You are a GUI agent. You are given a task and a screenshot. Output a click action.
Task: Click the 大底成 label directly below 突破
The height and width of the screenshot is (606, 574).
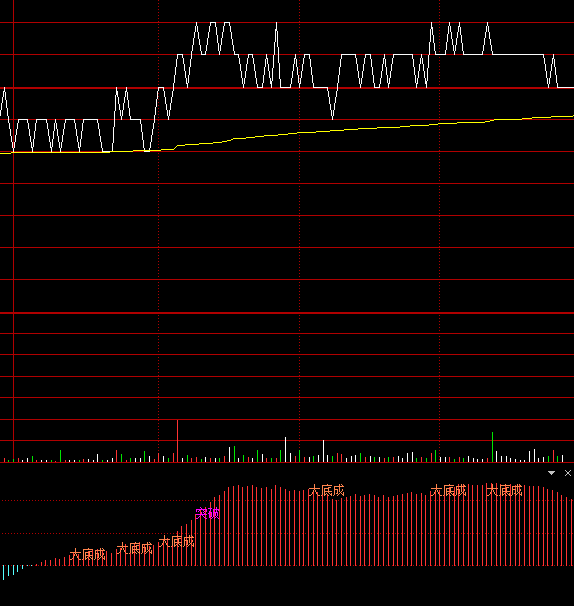point(177,541)
